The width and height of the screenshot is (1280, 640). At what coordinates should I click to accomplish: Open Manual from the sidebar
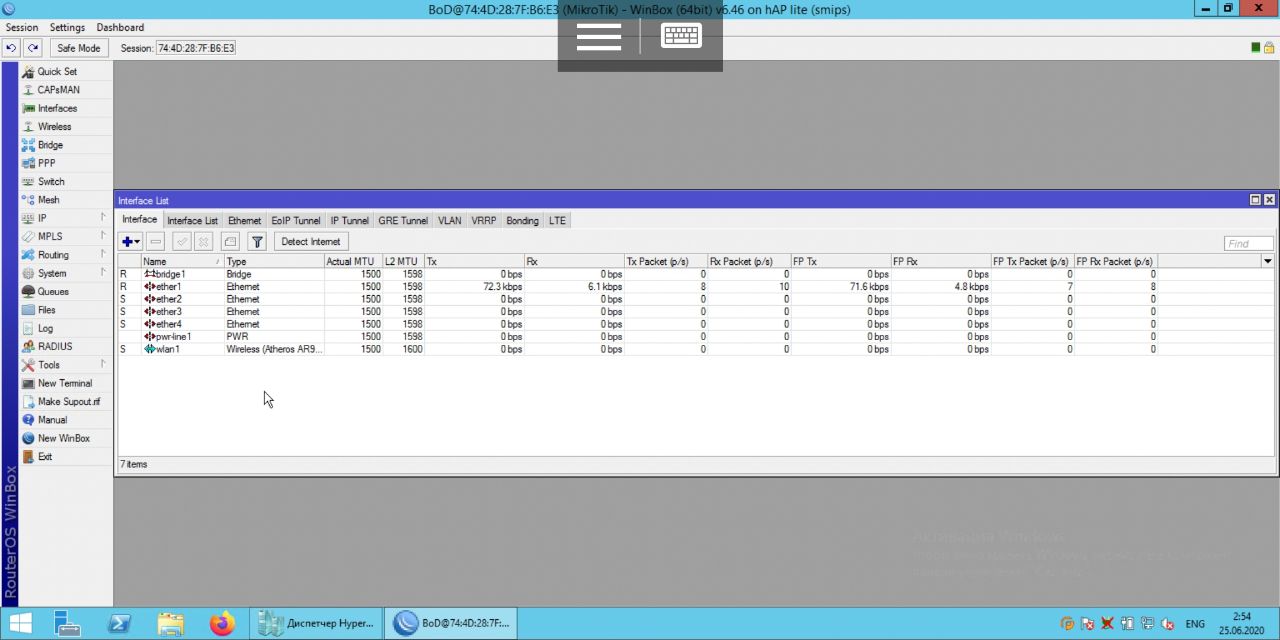point(52,420)
